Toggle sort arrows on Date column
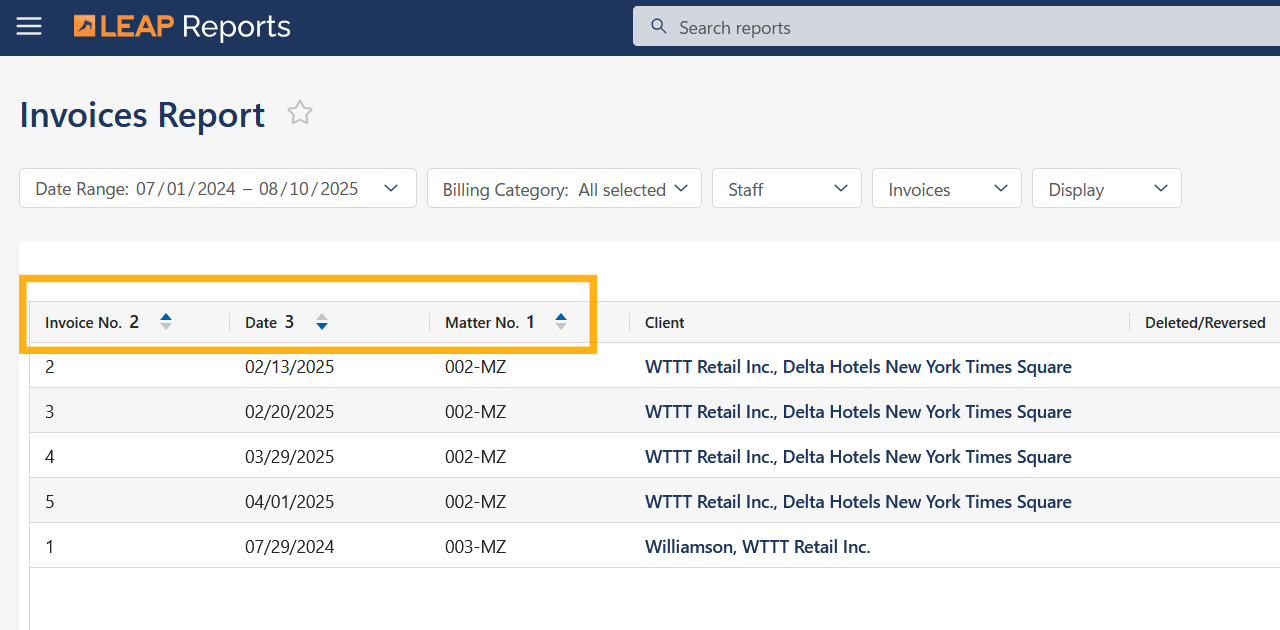This screenshot has height=630, width=1280. (322, 322)
